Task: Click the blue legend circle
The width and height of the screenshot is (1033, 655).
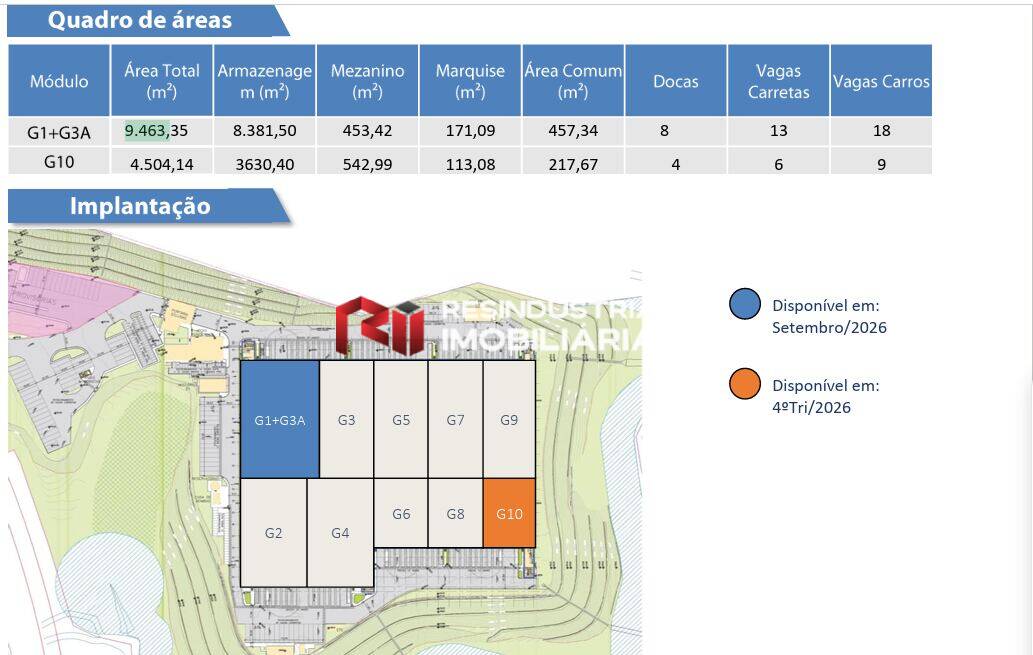Action: [745, 304]
